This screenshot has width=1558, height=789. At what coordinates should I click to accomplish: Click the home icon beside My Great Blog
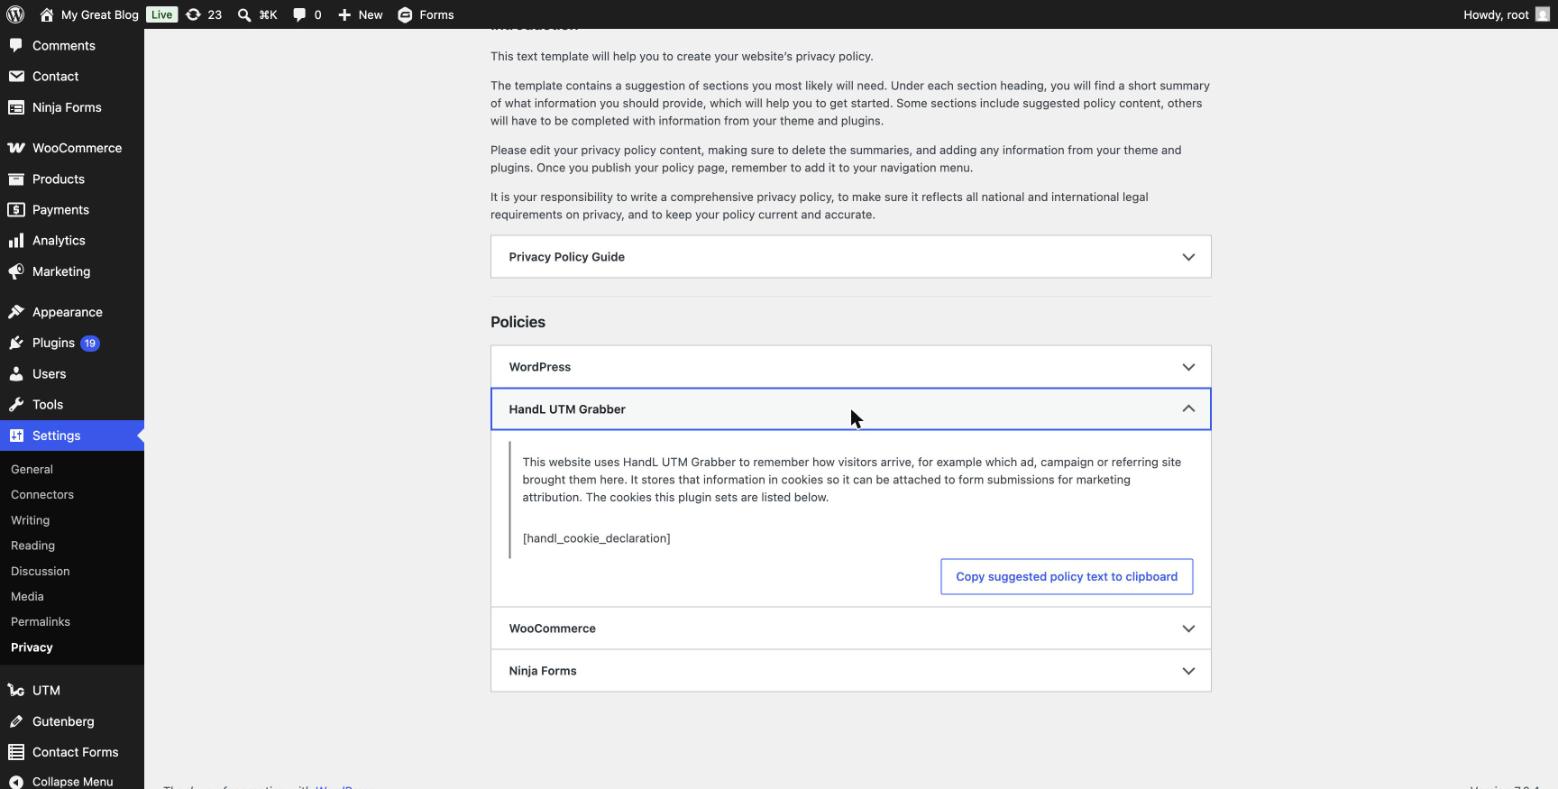tap(46, 14)
